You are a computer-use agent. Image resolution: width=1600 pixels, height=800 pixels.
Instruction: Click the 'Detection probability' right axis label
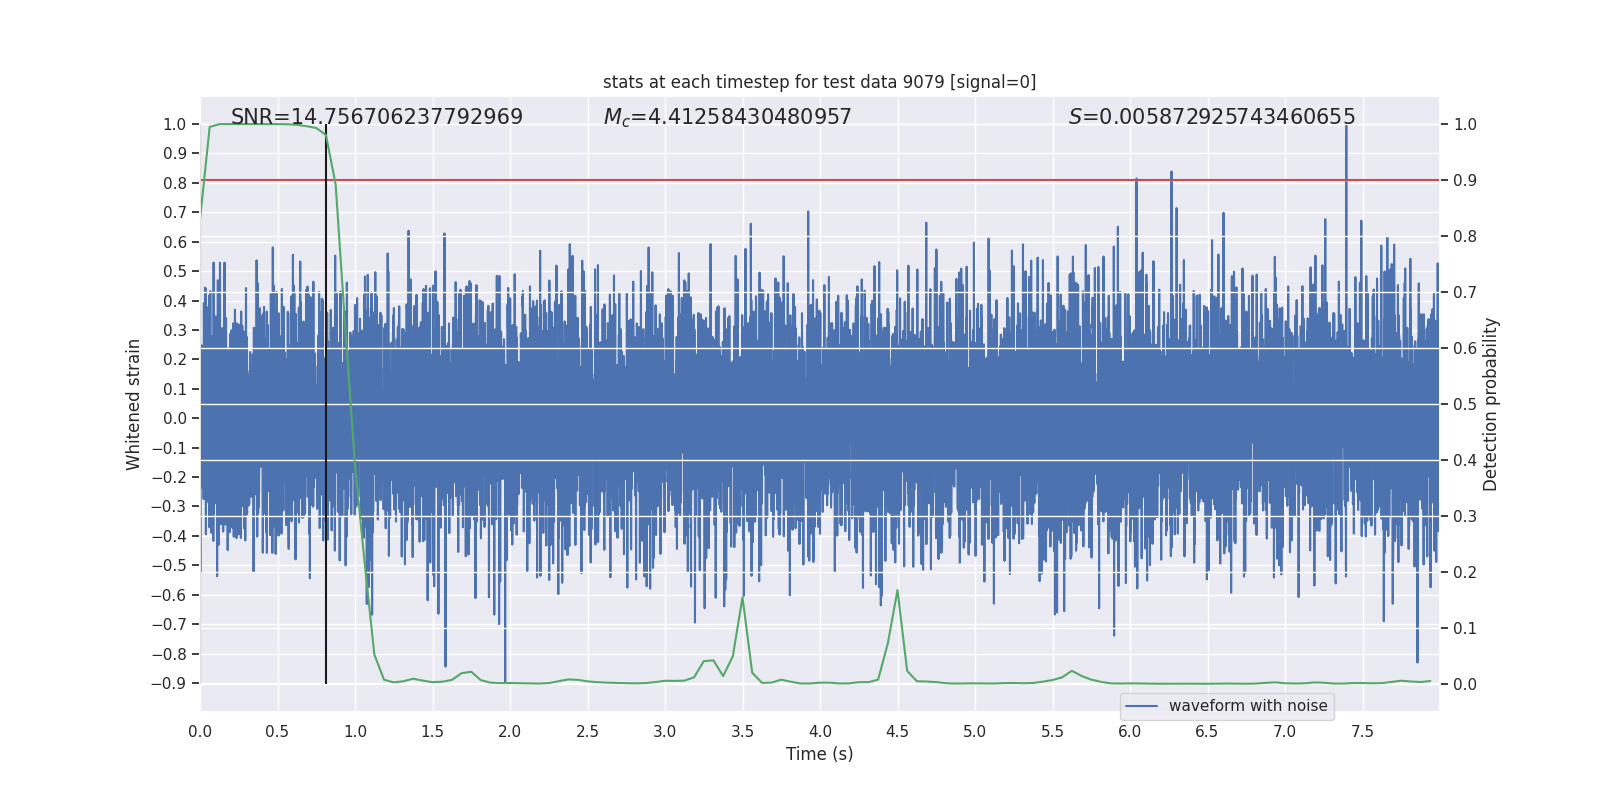[x=1490, y=404]
